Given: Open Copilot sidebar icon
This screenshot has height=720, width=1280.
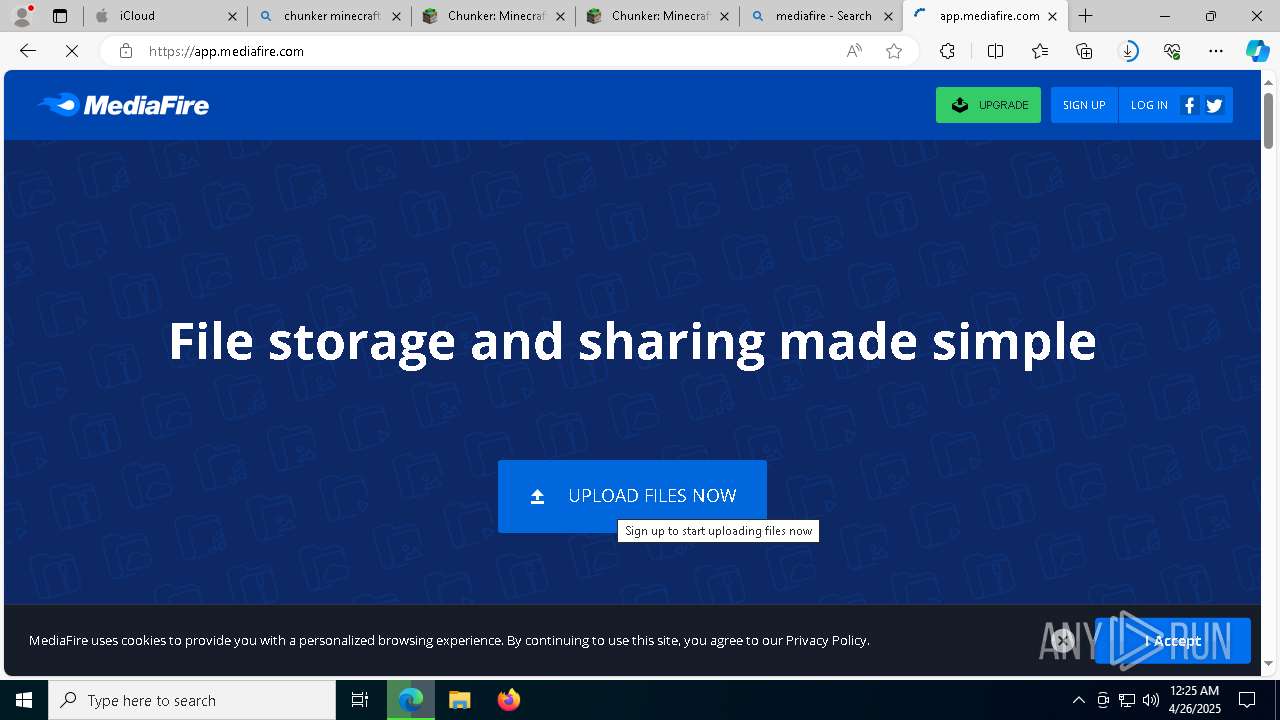Looking at the screenshot, I should (1257, 51).
